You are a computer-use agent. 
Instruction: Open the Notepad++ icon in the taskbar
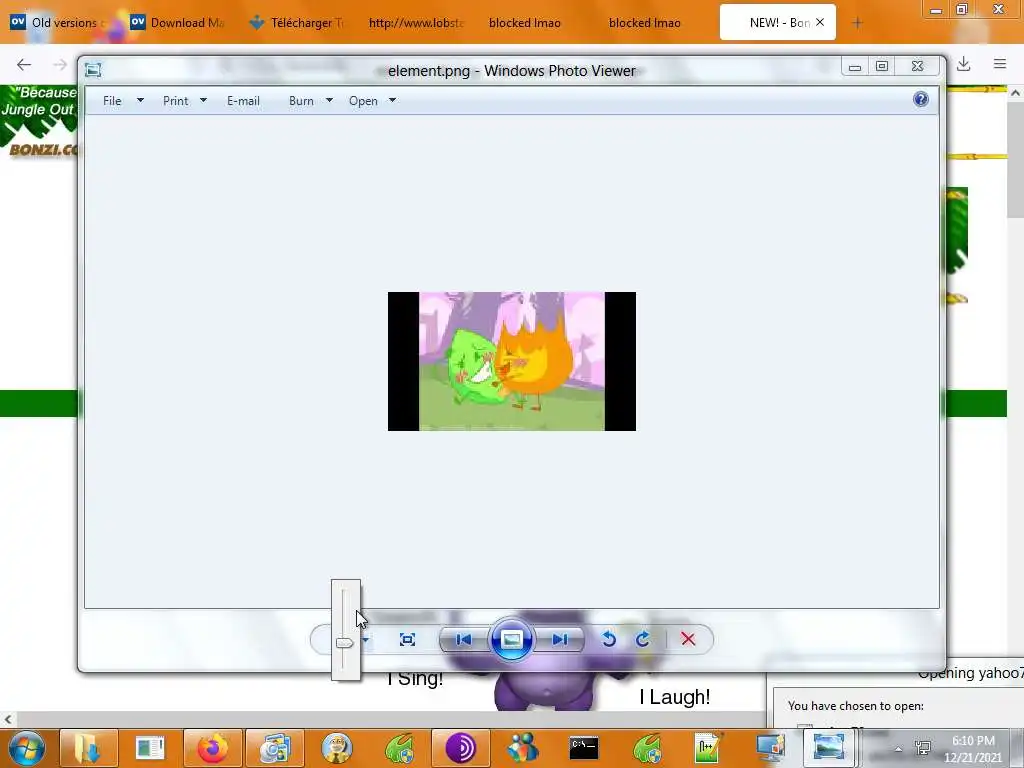tap(708, 748)
